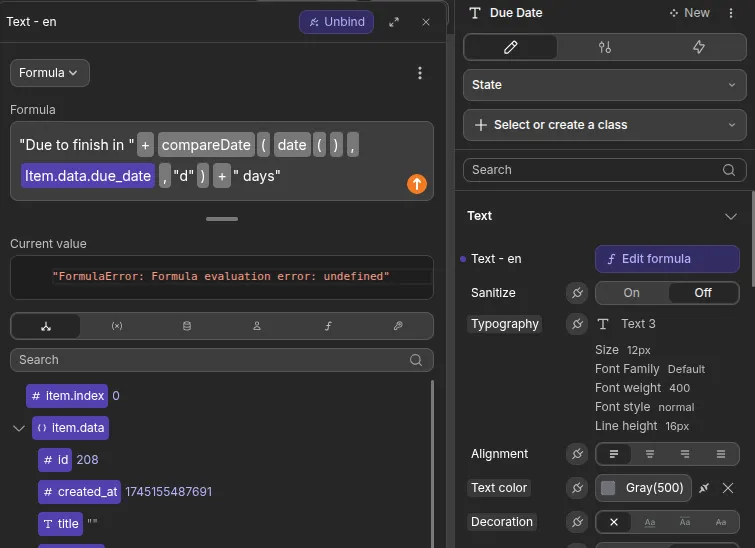Insert the item.data object
The width and height of the screenshot is (755, 548).
[x=71, y=428]
